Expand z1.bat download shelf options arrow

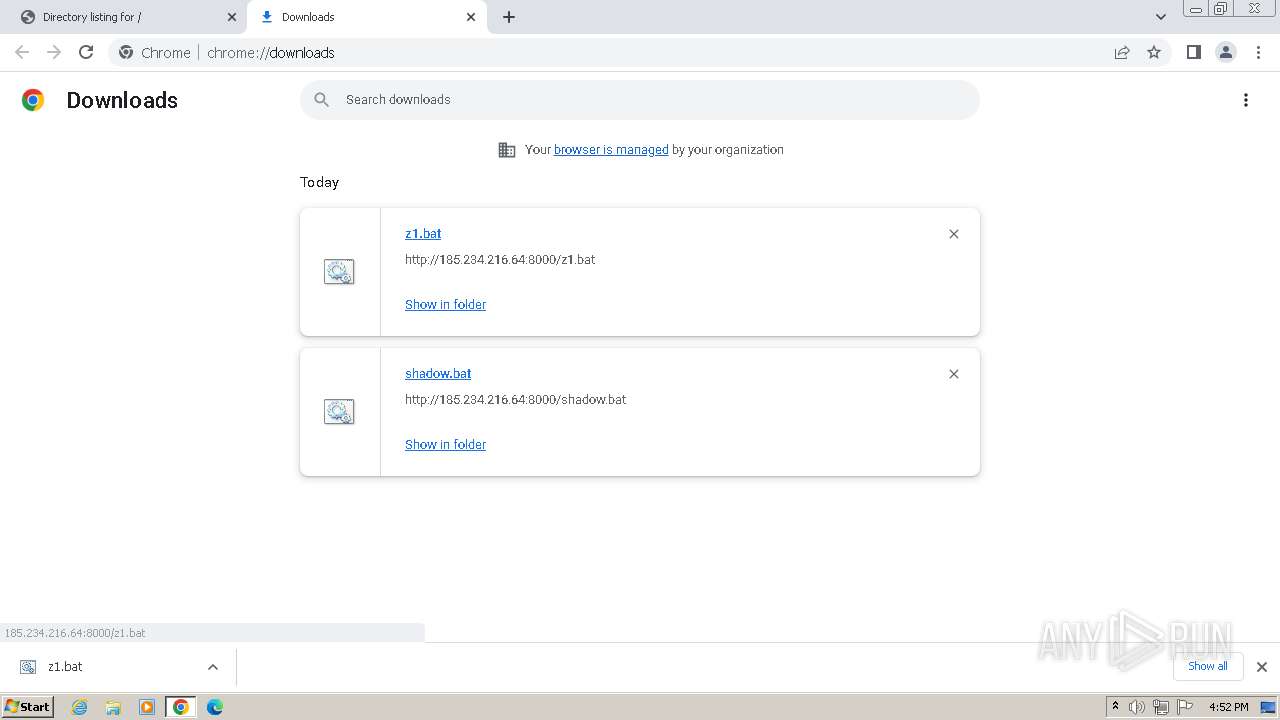(x=213, y=667)
